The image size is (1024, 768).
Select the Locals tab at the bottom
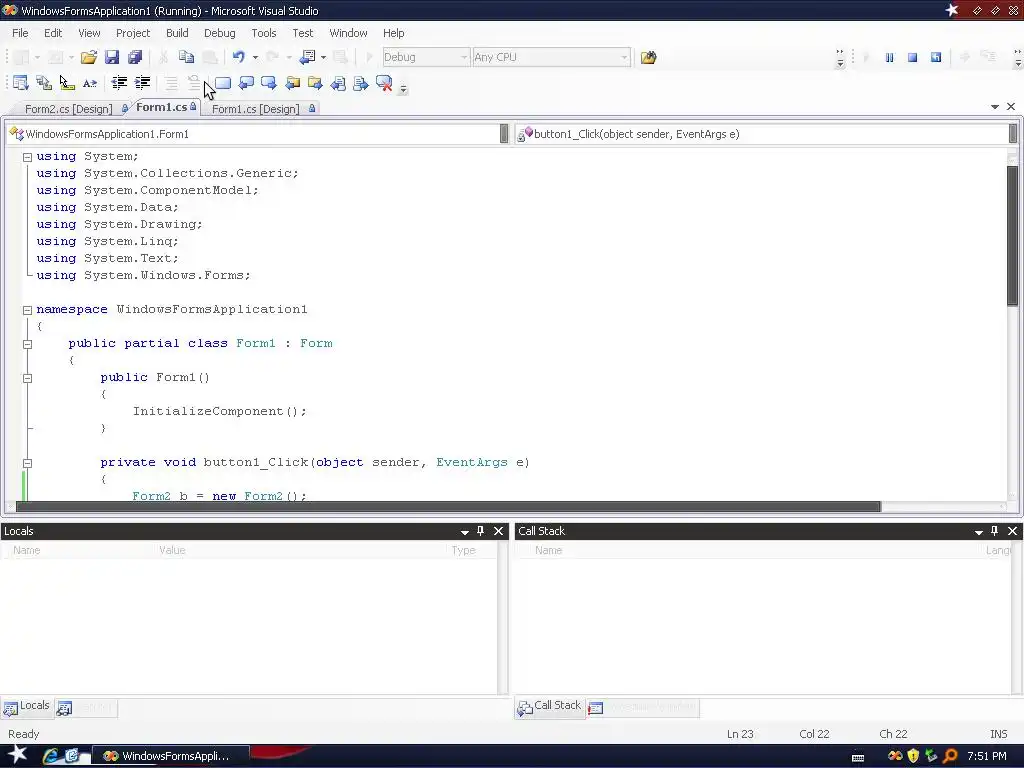tap(27, 706)
